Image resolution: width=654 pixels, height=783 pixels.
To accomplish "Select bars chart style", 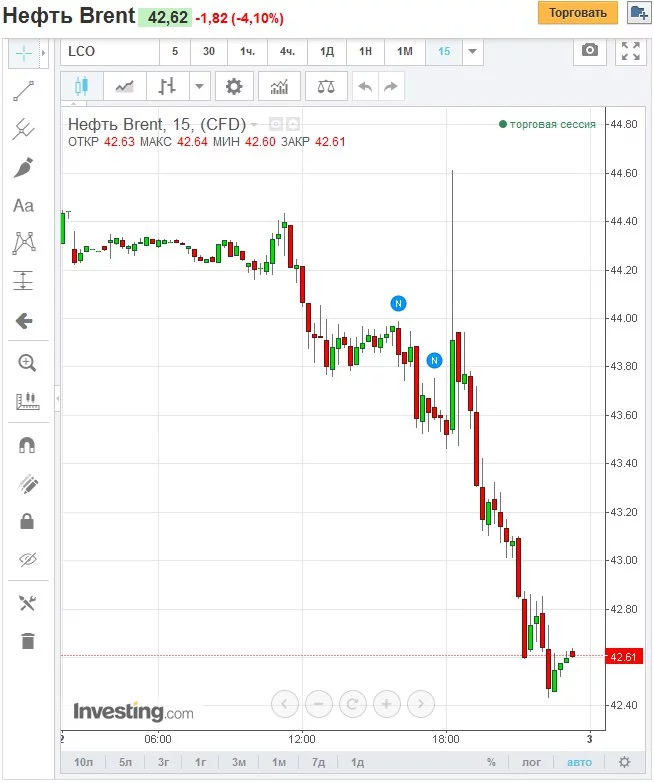I will pos(168,86).
